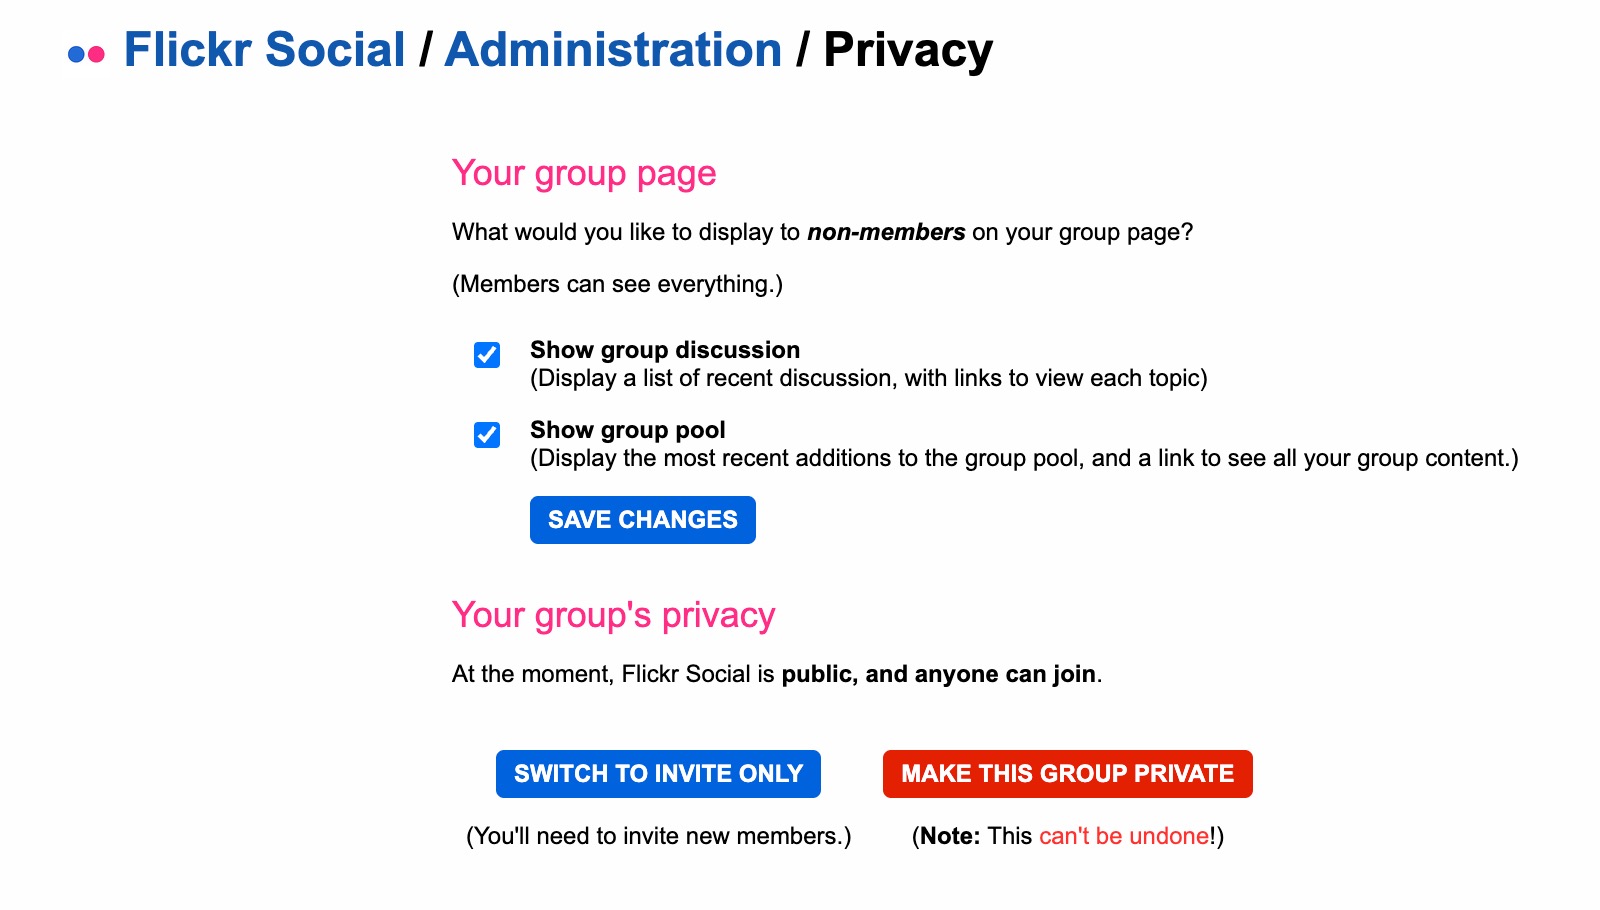The image size is (1600, 910).
Task: Click the red can't be undone text
Action: [1124, 836]
